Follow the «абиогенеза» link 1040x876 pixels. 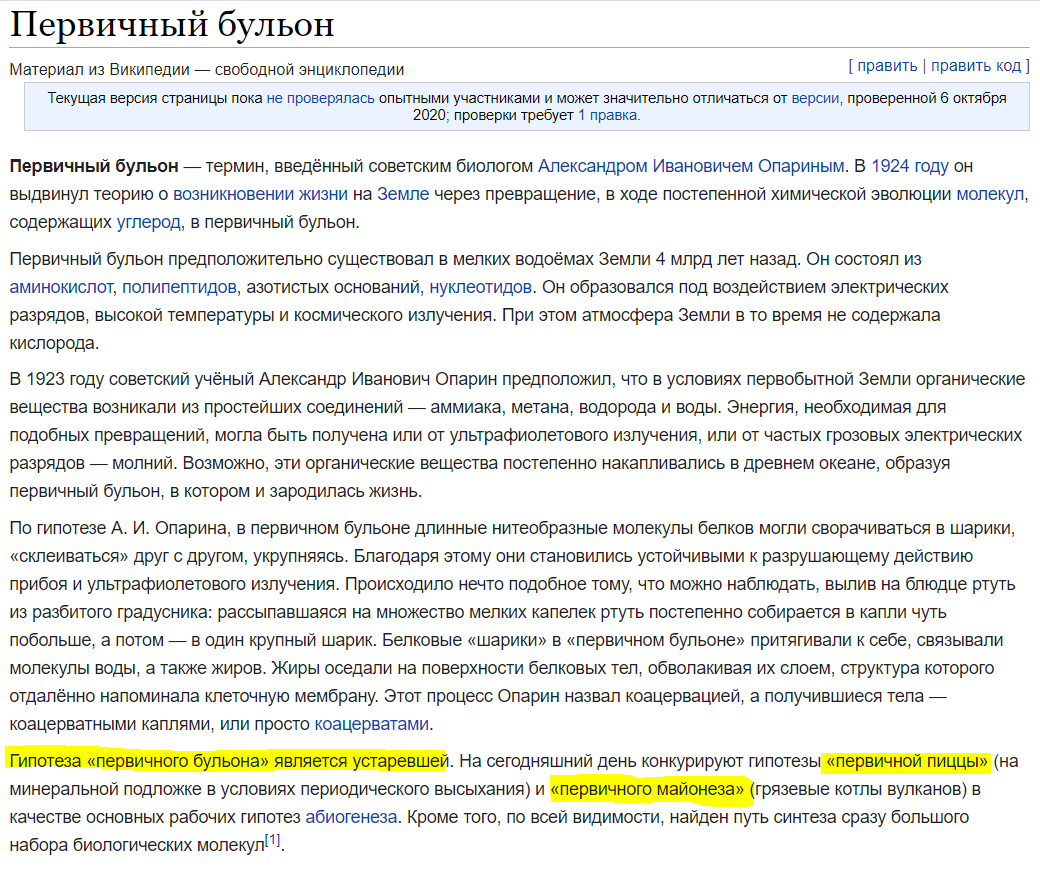point(351,817)
